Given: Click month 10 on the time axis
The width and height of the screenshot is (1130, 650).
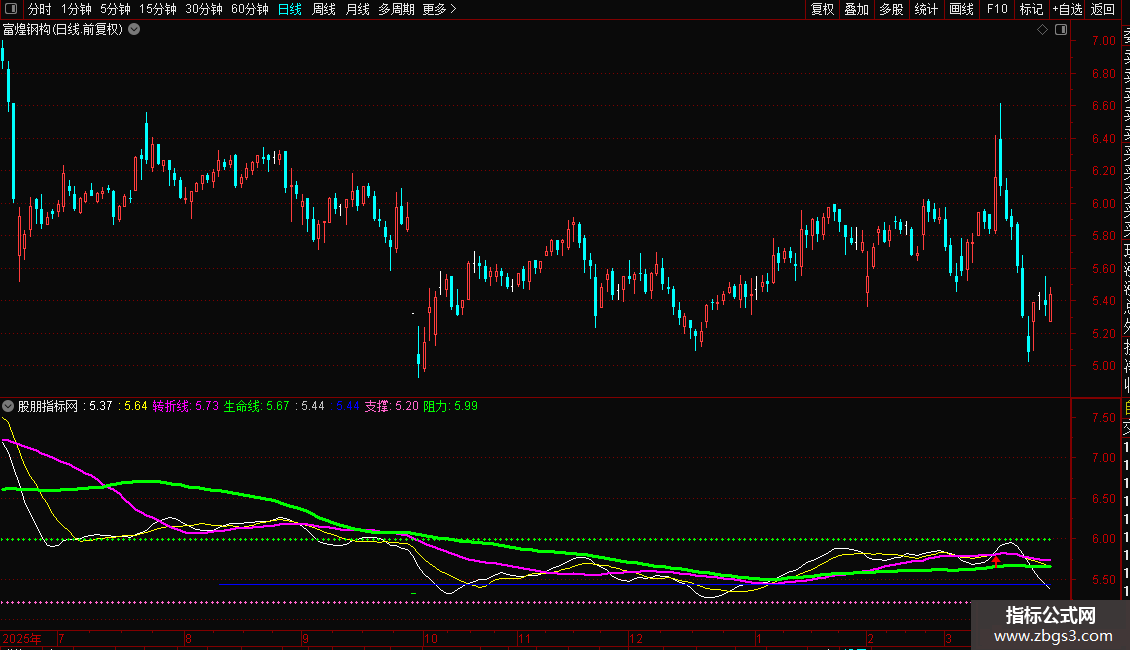Looking at the screenshot, I should coord(430,638).
